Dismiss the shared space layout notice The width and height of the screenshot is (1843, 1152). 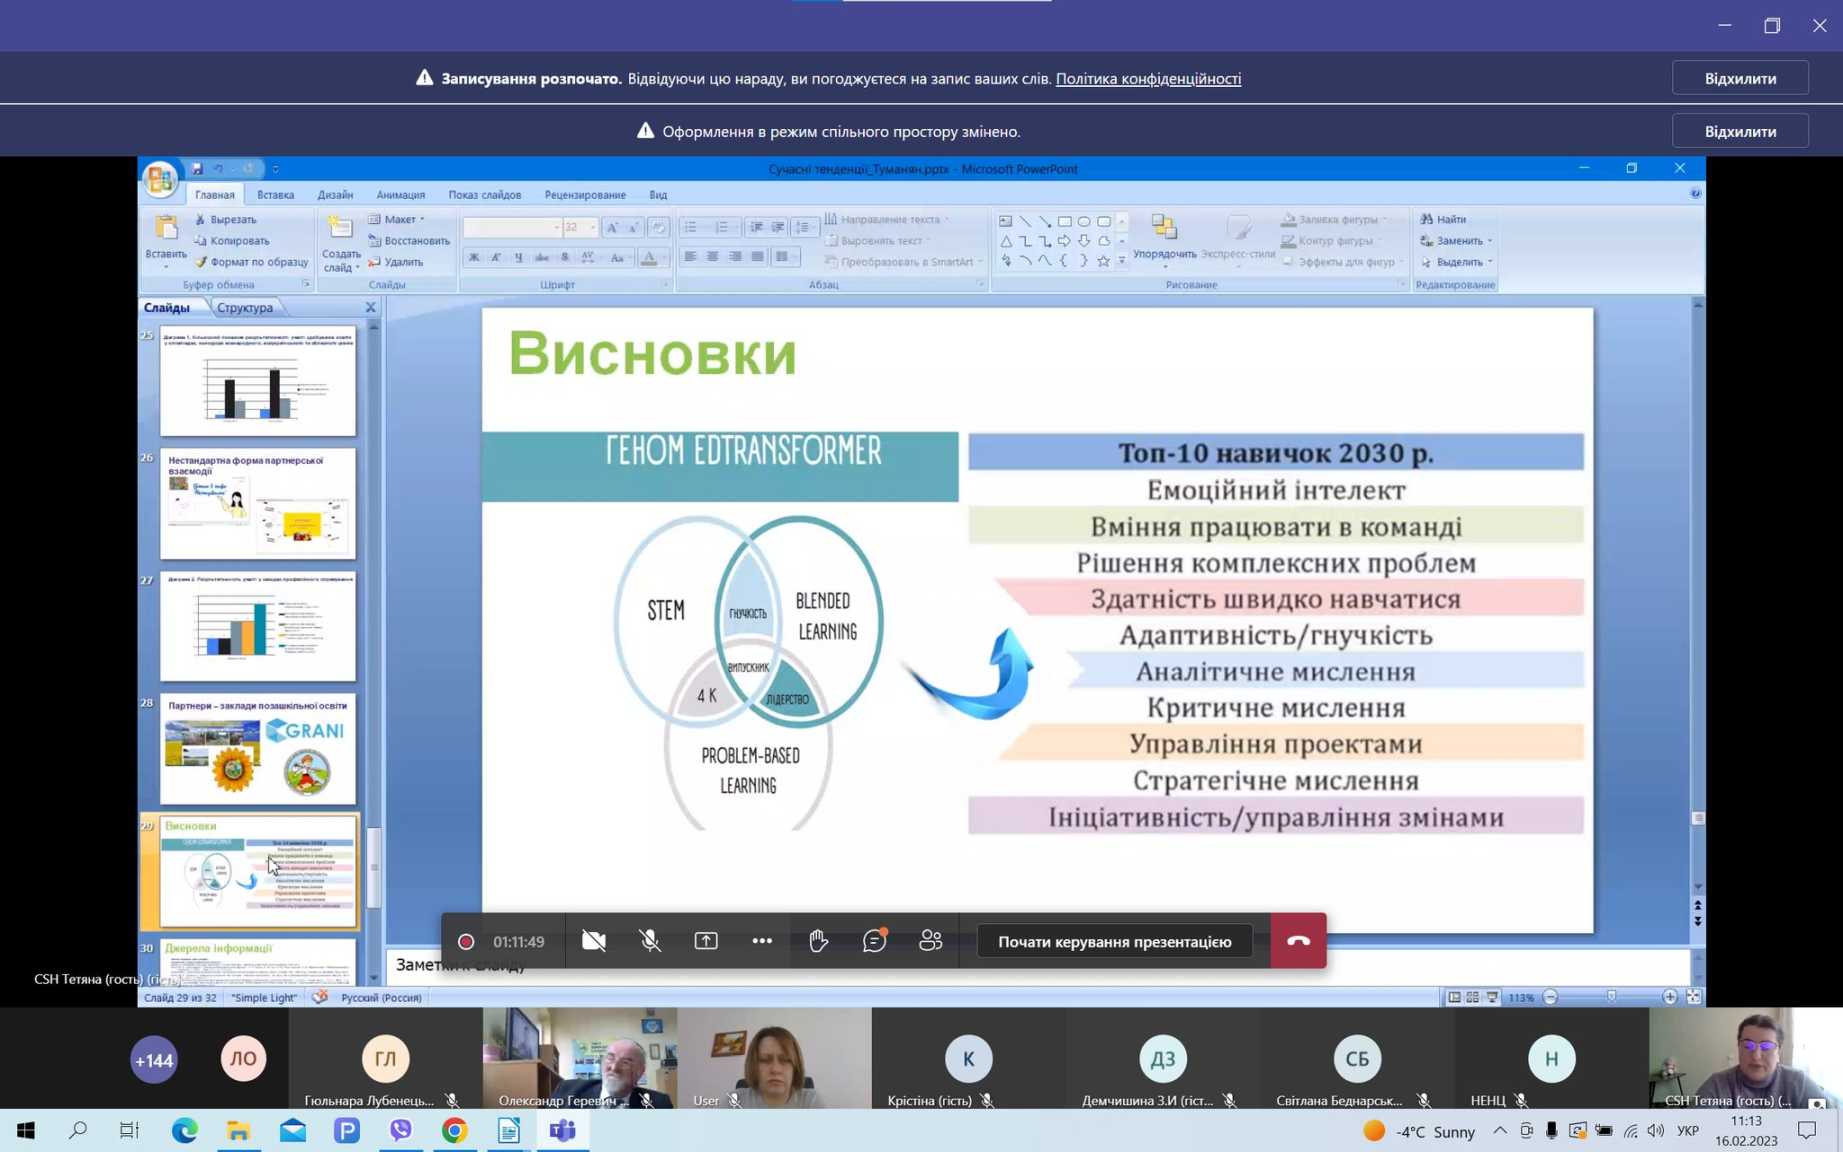point(1740,131)
